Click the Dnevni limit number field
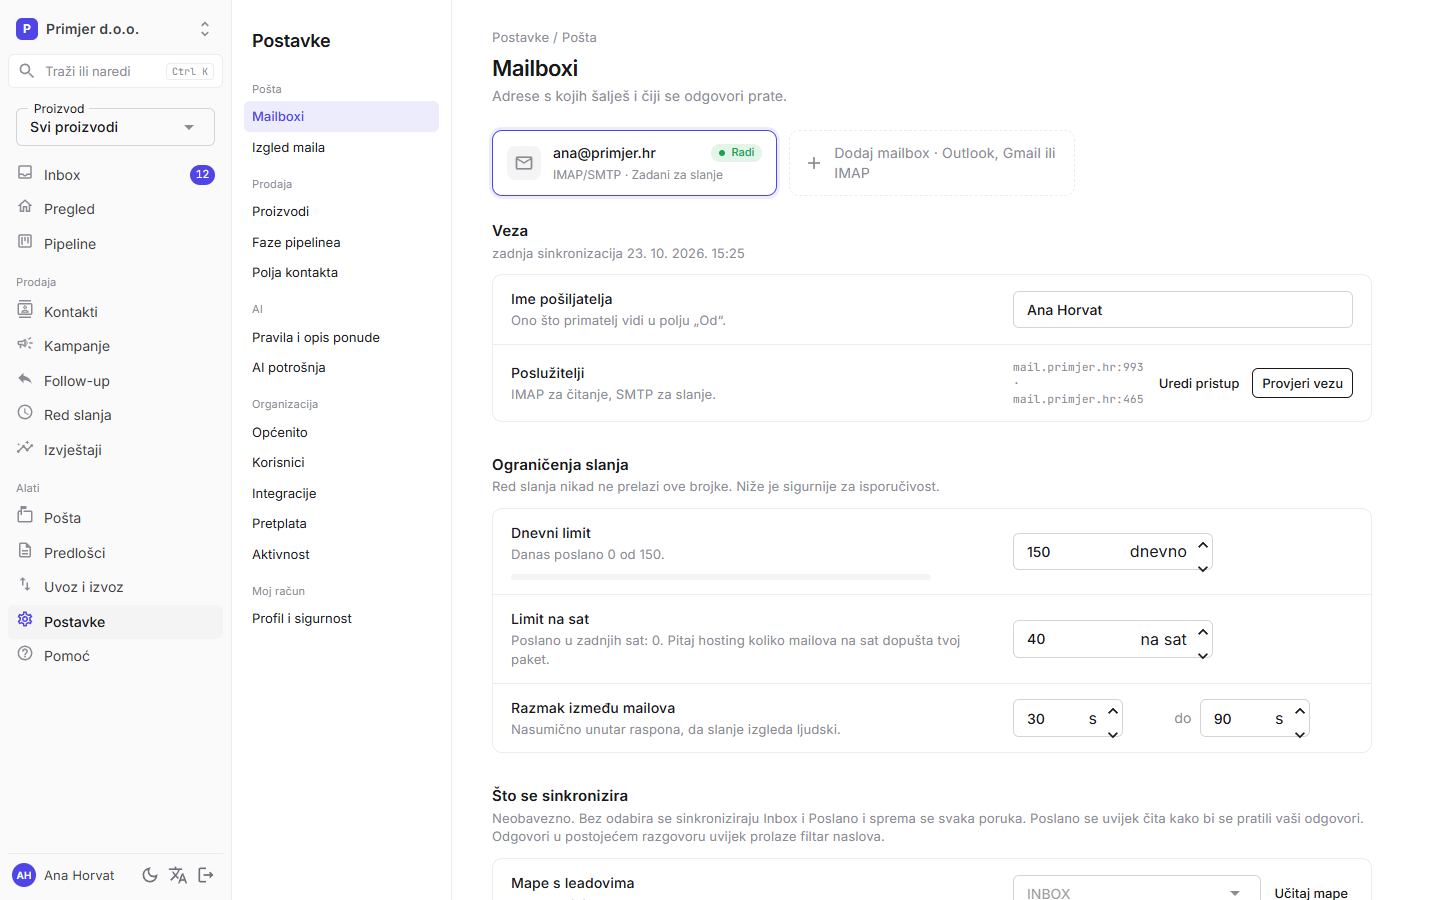 pyautogui.click(x=1112, y=552)
